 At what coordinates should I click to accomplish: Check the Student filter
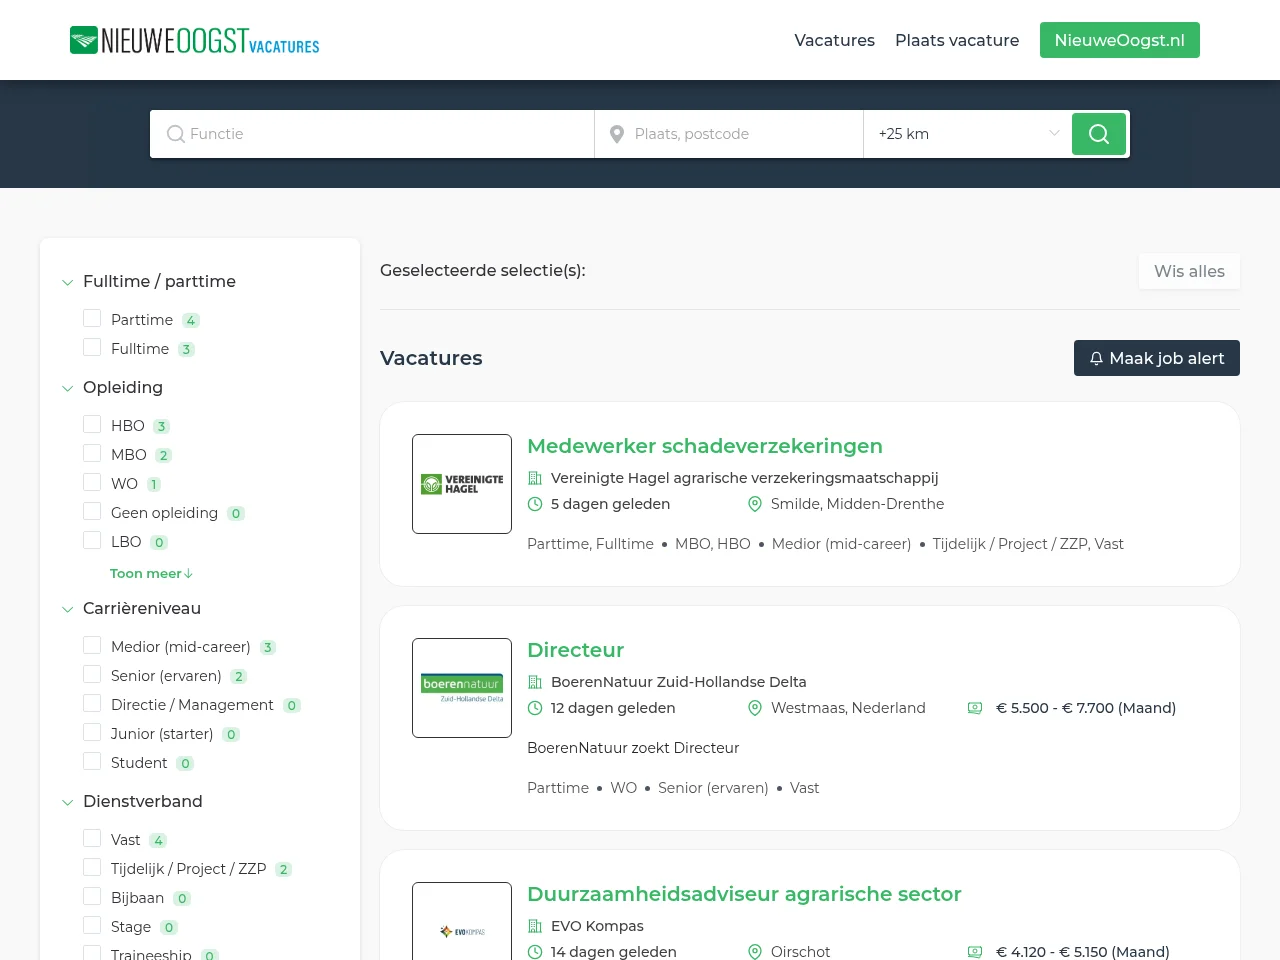92,761
